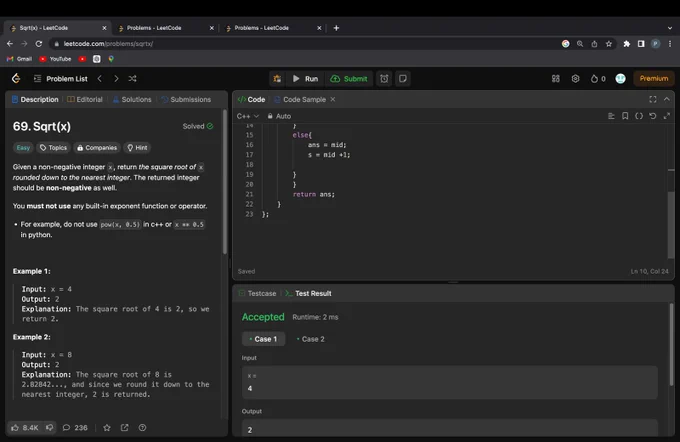The image size is (680, 442).
Task: Switch to the Submissions tab
Action: click(x=186, y=99)
